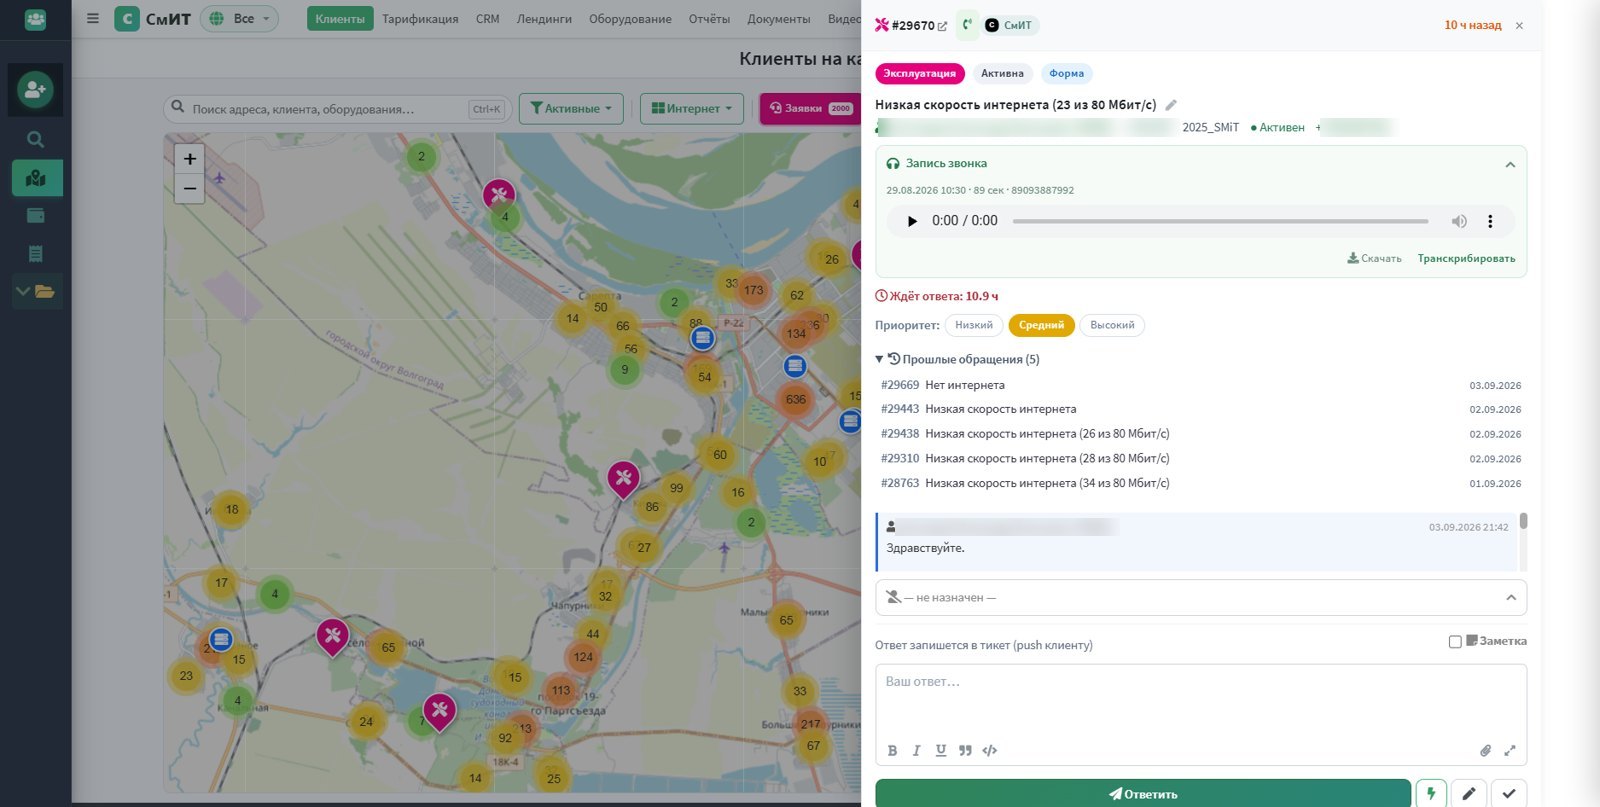Select the map view icon in left sidebar
1600x807 pixels.
tap(37, 178)
